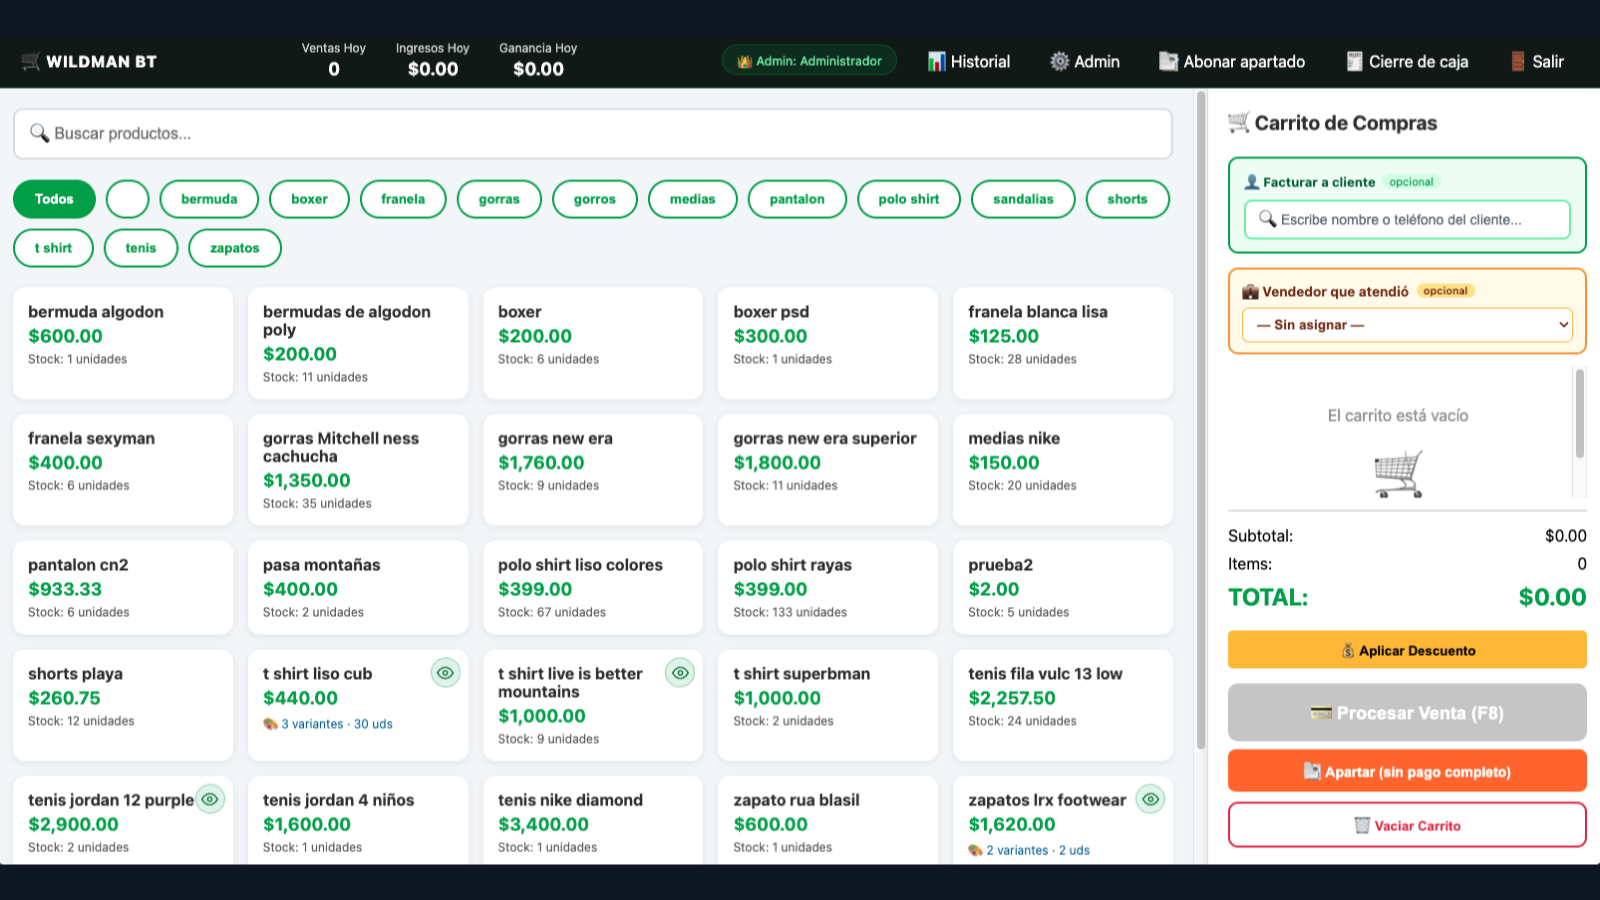Add bermuda algodon to cart
The width and height of the screenshot is (1600, 900).
pyautogui.click(x=123, y=343)
